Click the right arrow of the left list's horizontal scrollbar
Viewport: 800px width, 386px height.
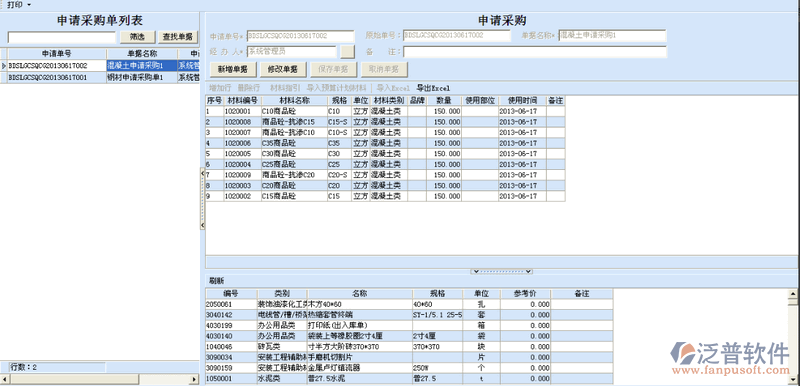pos(194,380)
